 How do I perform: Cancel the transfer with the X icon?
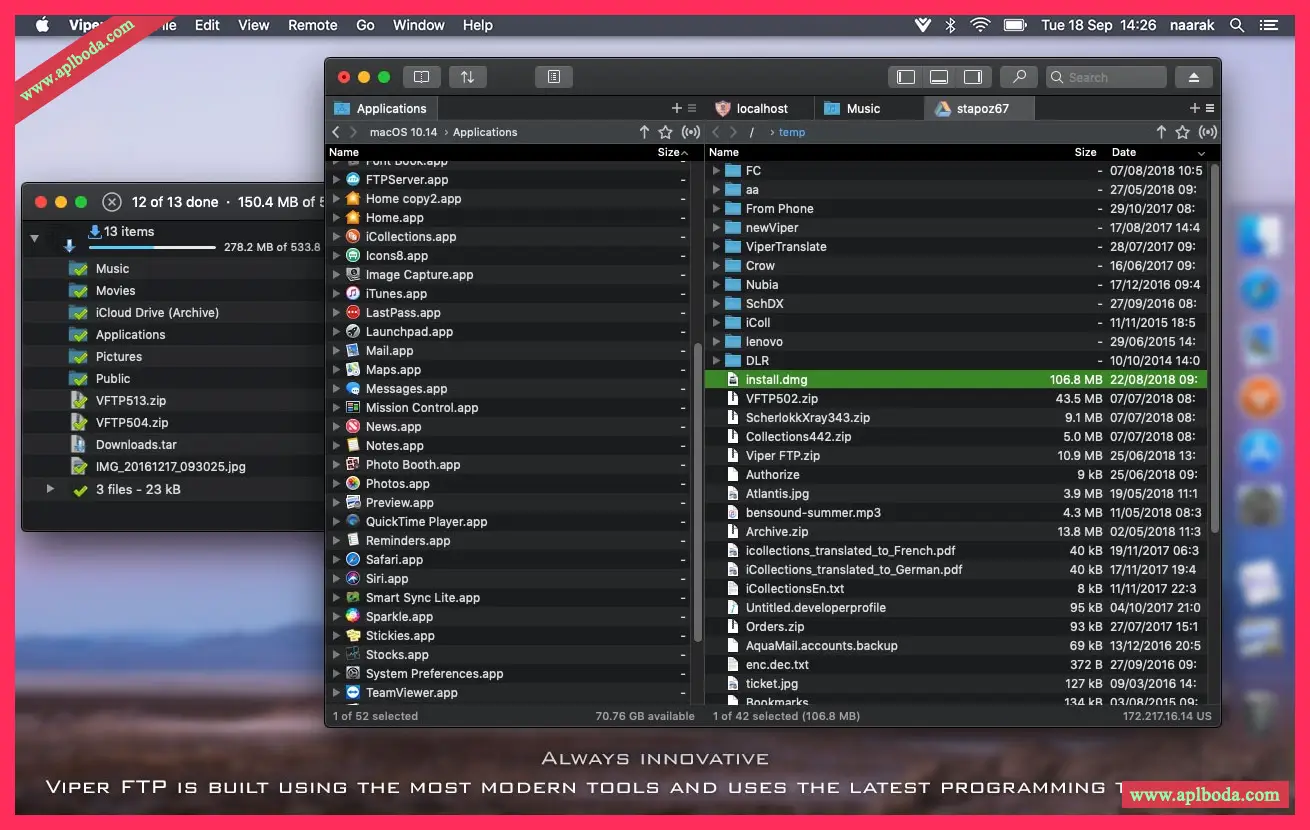tap(112, 202)
